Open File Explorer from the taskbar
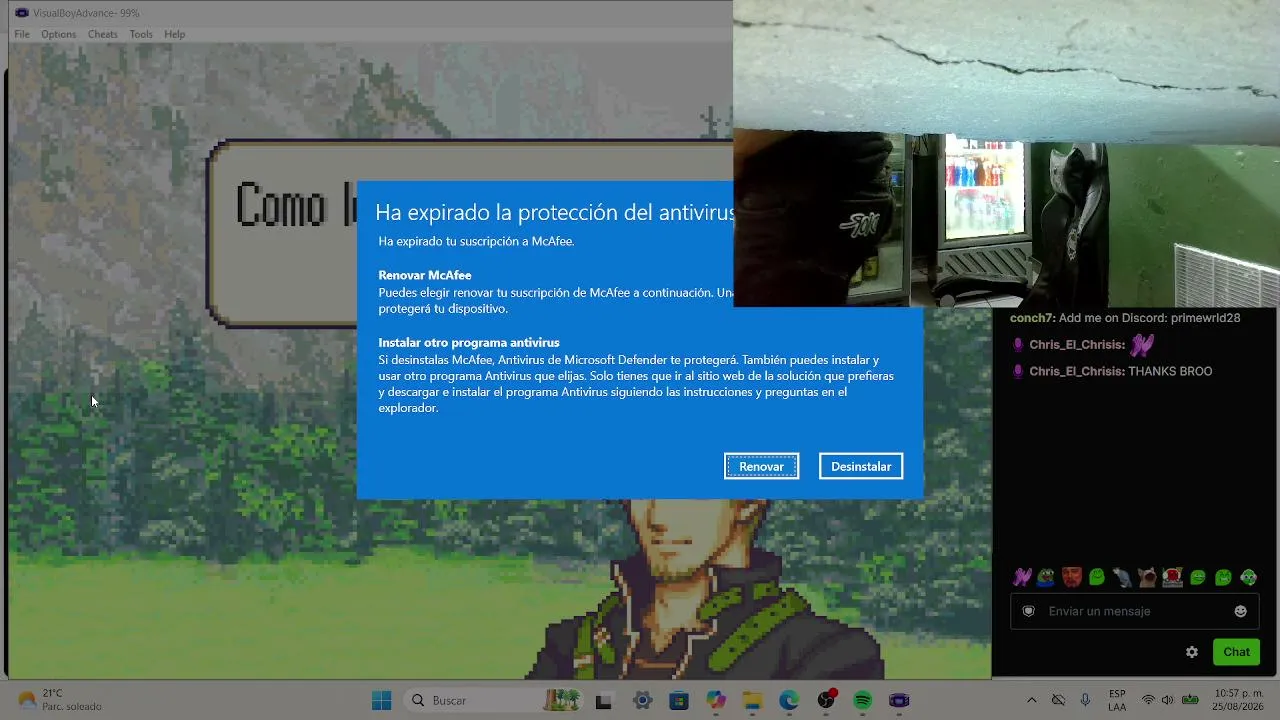Screen dimensions: 1280x720 [752, 700]
